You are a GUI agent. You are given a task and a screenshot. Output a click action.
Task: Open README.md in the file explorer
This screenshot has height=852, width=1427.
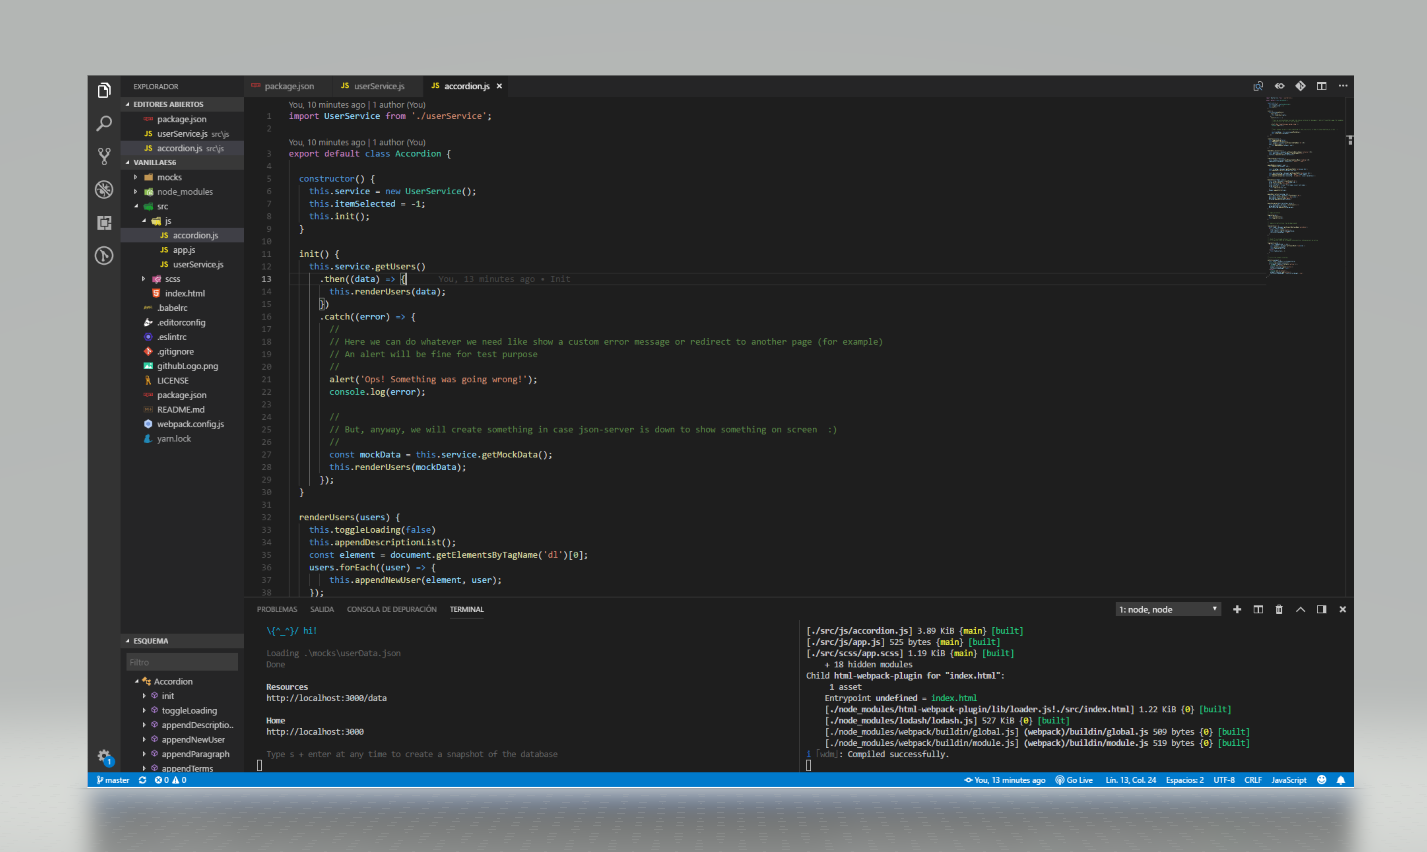[x=183, y=409]
